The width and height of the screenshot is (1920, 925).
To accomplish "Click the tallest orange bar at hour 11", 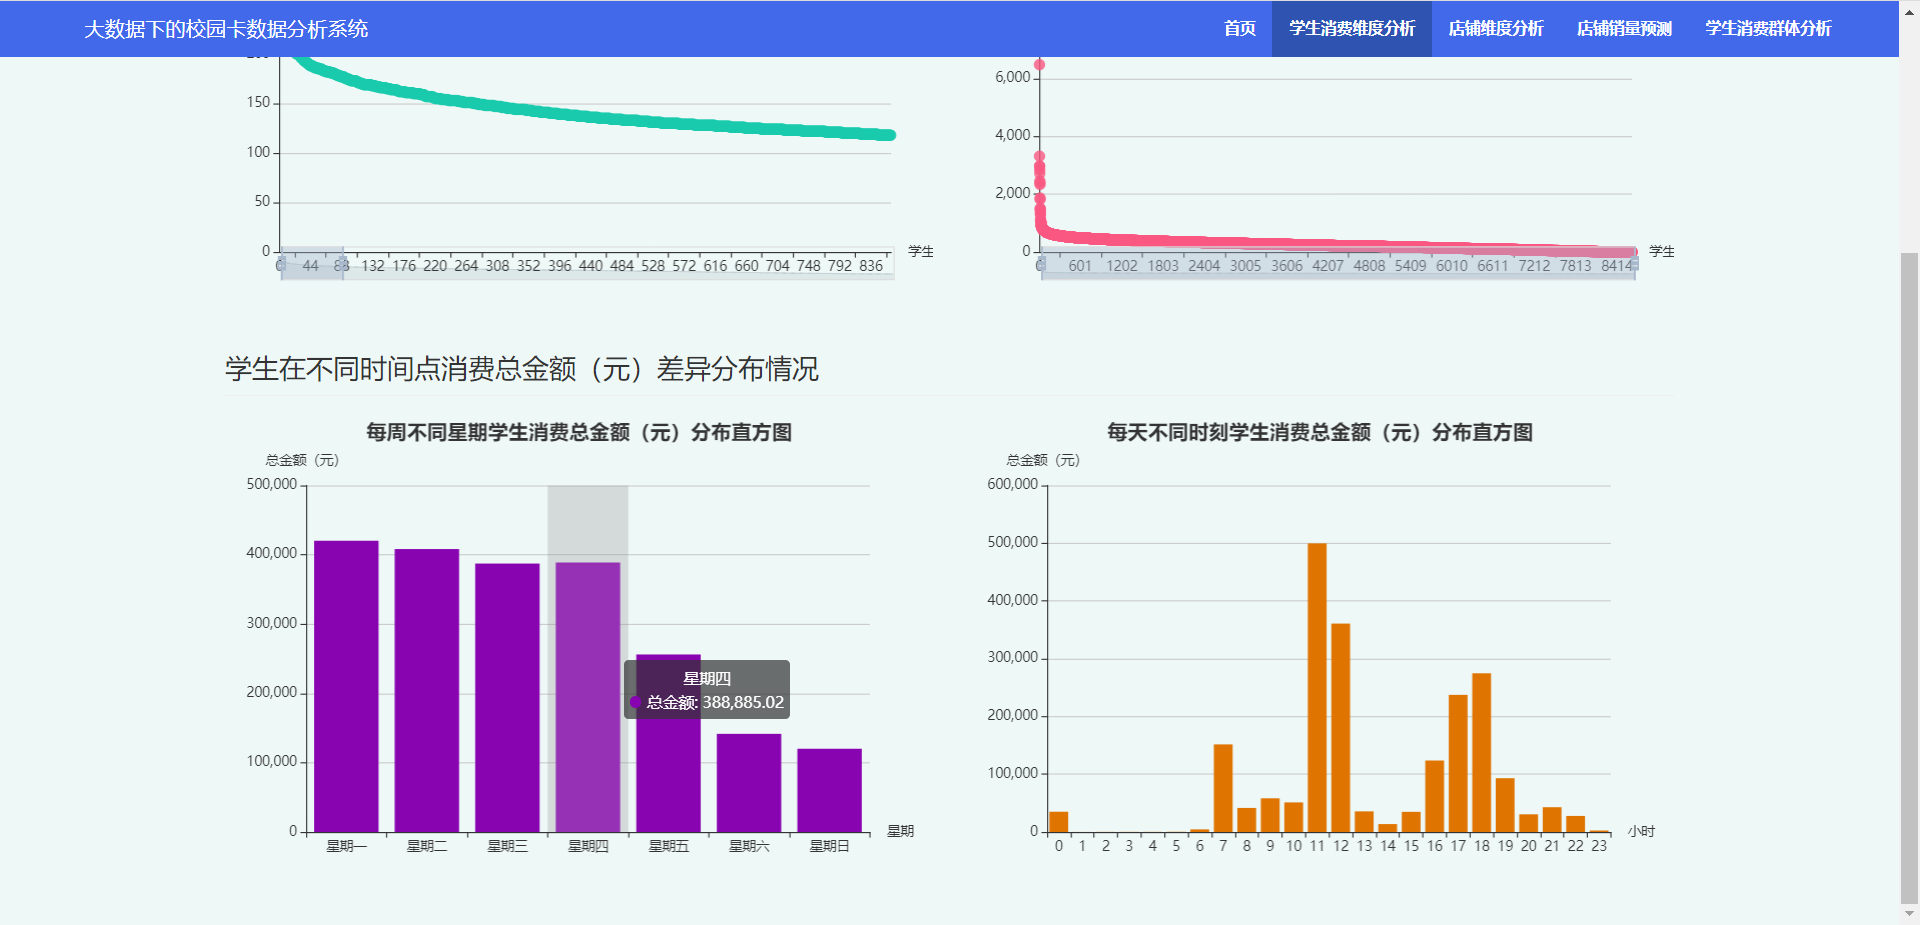I will point(1317,687).
